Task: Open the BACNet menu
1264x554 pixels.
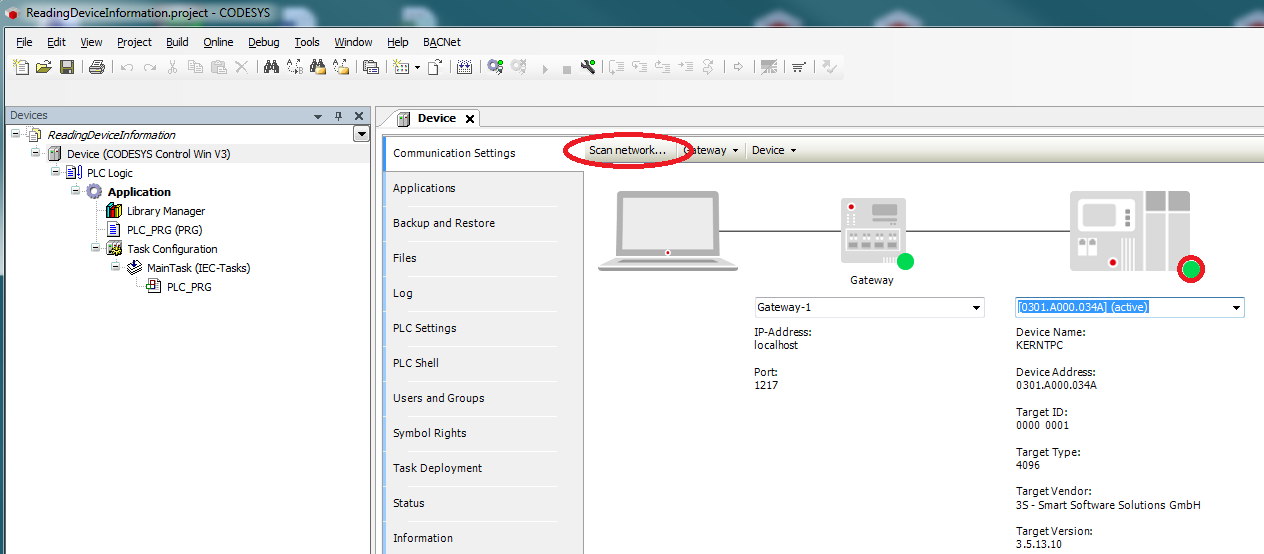Action: 441,42
